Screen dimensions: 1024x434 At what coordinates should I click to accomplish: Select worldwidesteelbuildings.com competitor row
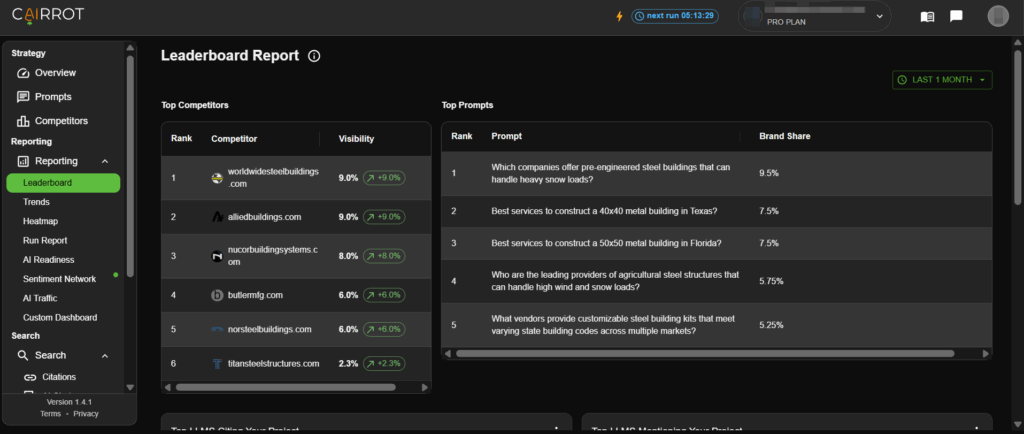pos(296,178)
